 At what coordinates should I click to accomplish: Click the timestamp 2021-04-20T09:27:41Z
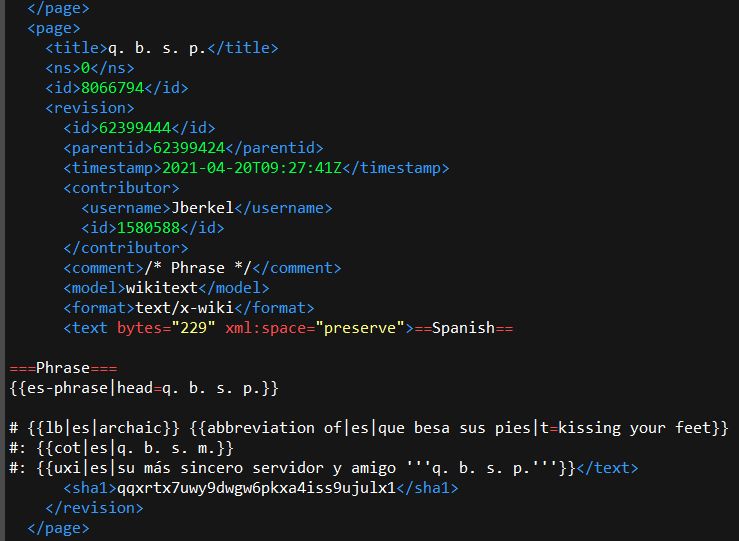252,168
